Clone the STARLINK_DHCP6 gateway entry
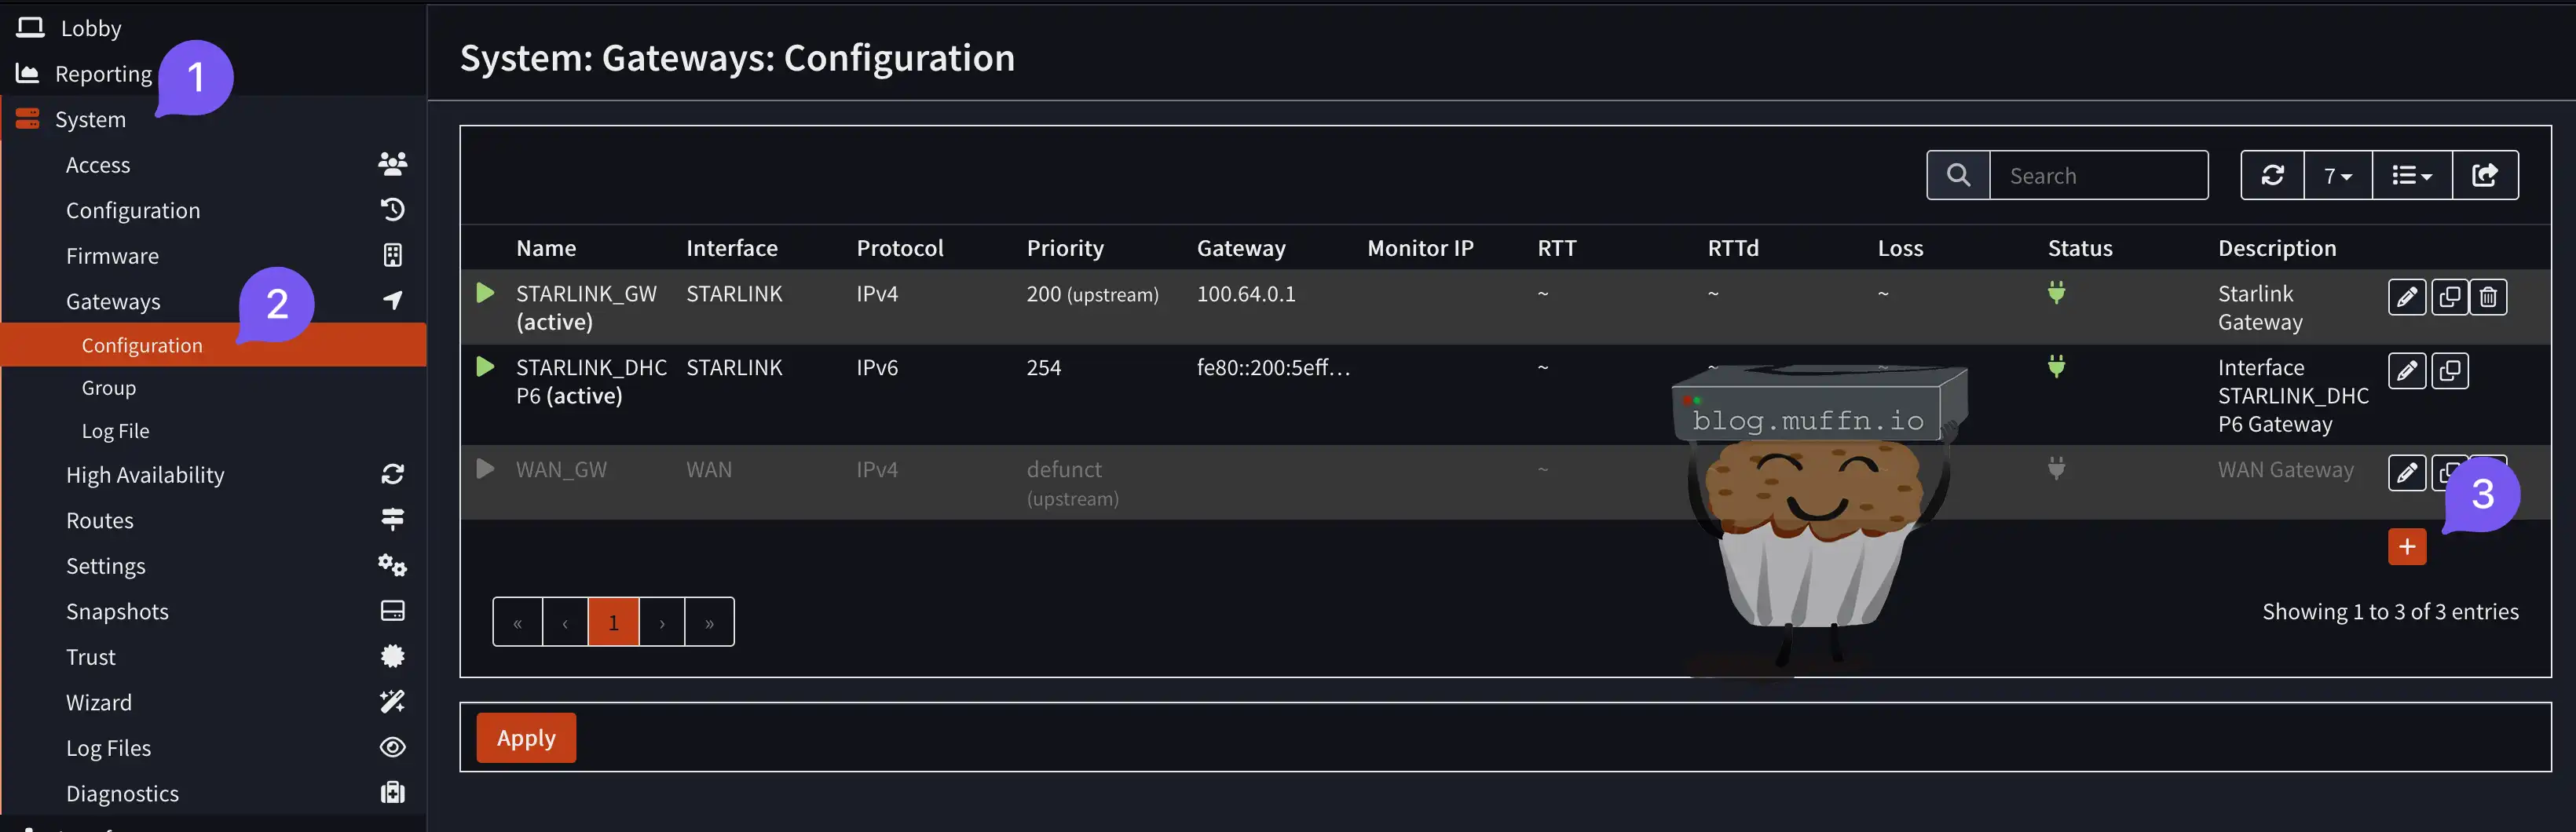This screenshot has height=832, width=2576. tap(2449, 371)
